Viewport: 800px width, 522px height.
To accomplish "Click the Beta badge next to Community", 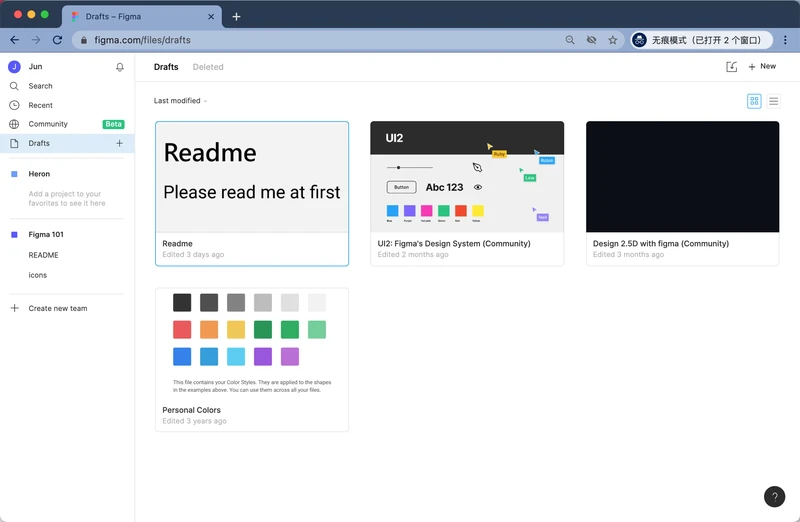I will point(113,124).
